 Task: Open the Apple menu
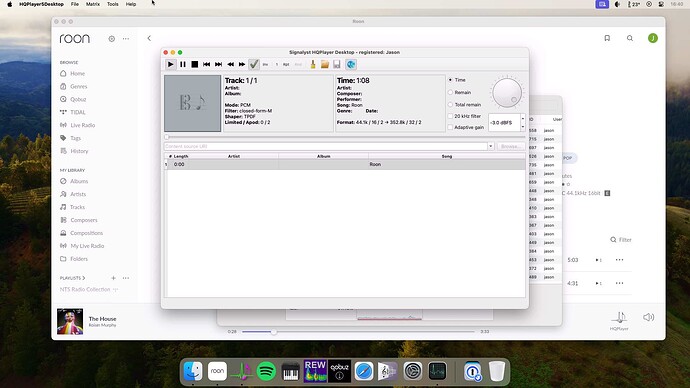(10, 4)
